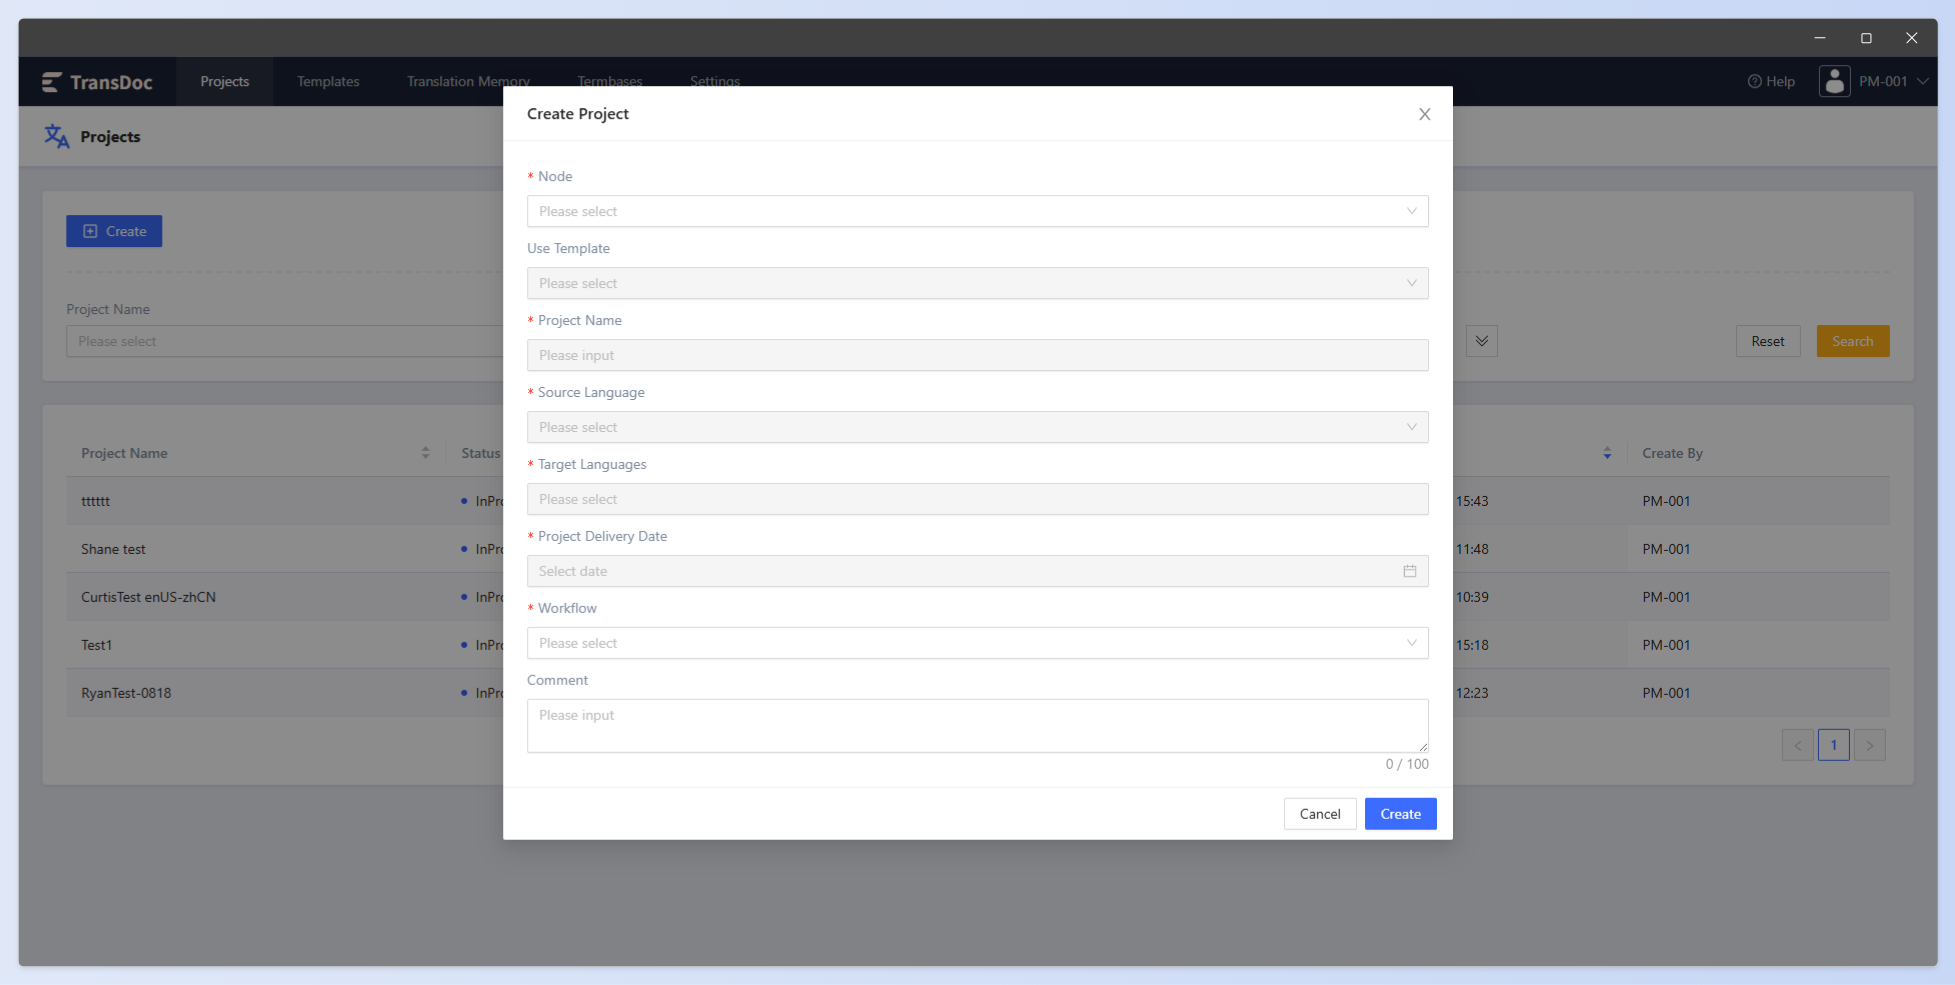The height and width of the screenshot is (985, 1955).
Task: Select the Test1 project row
Action: click(97, 645)
